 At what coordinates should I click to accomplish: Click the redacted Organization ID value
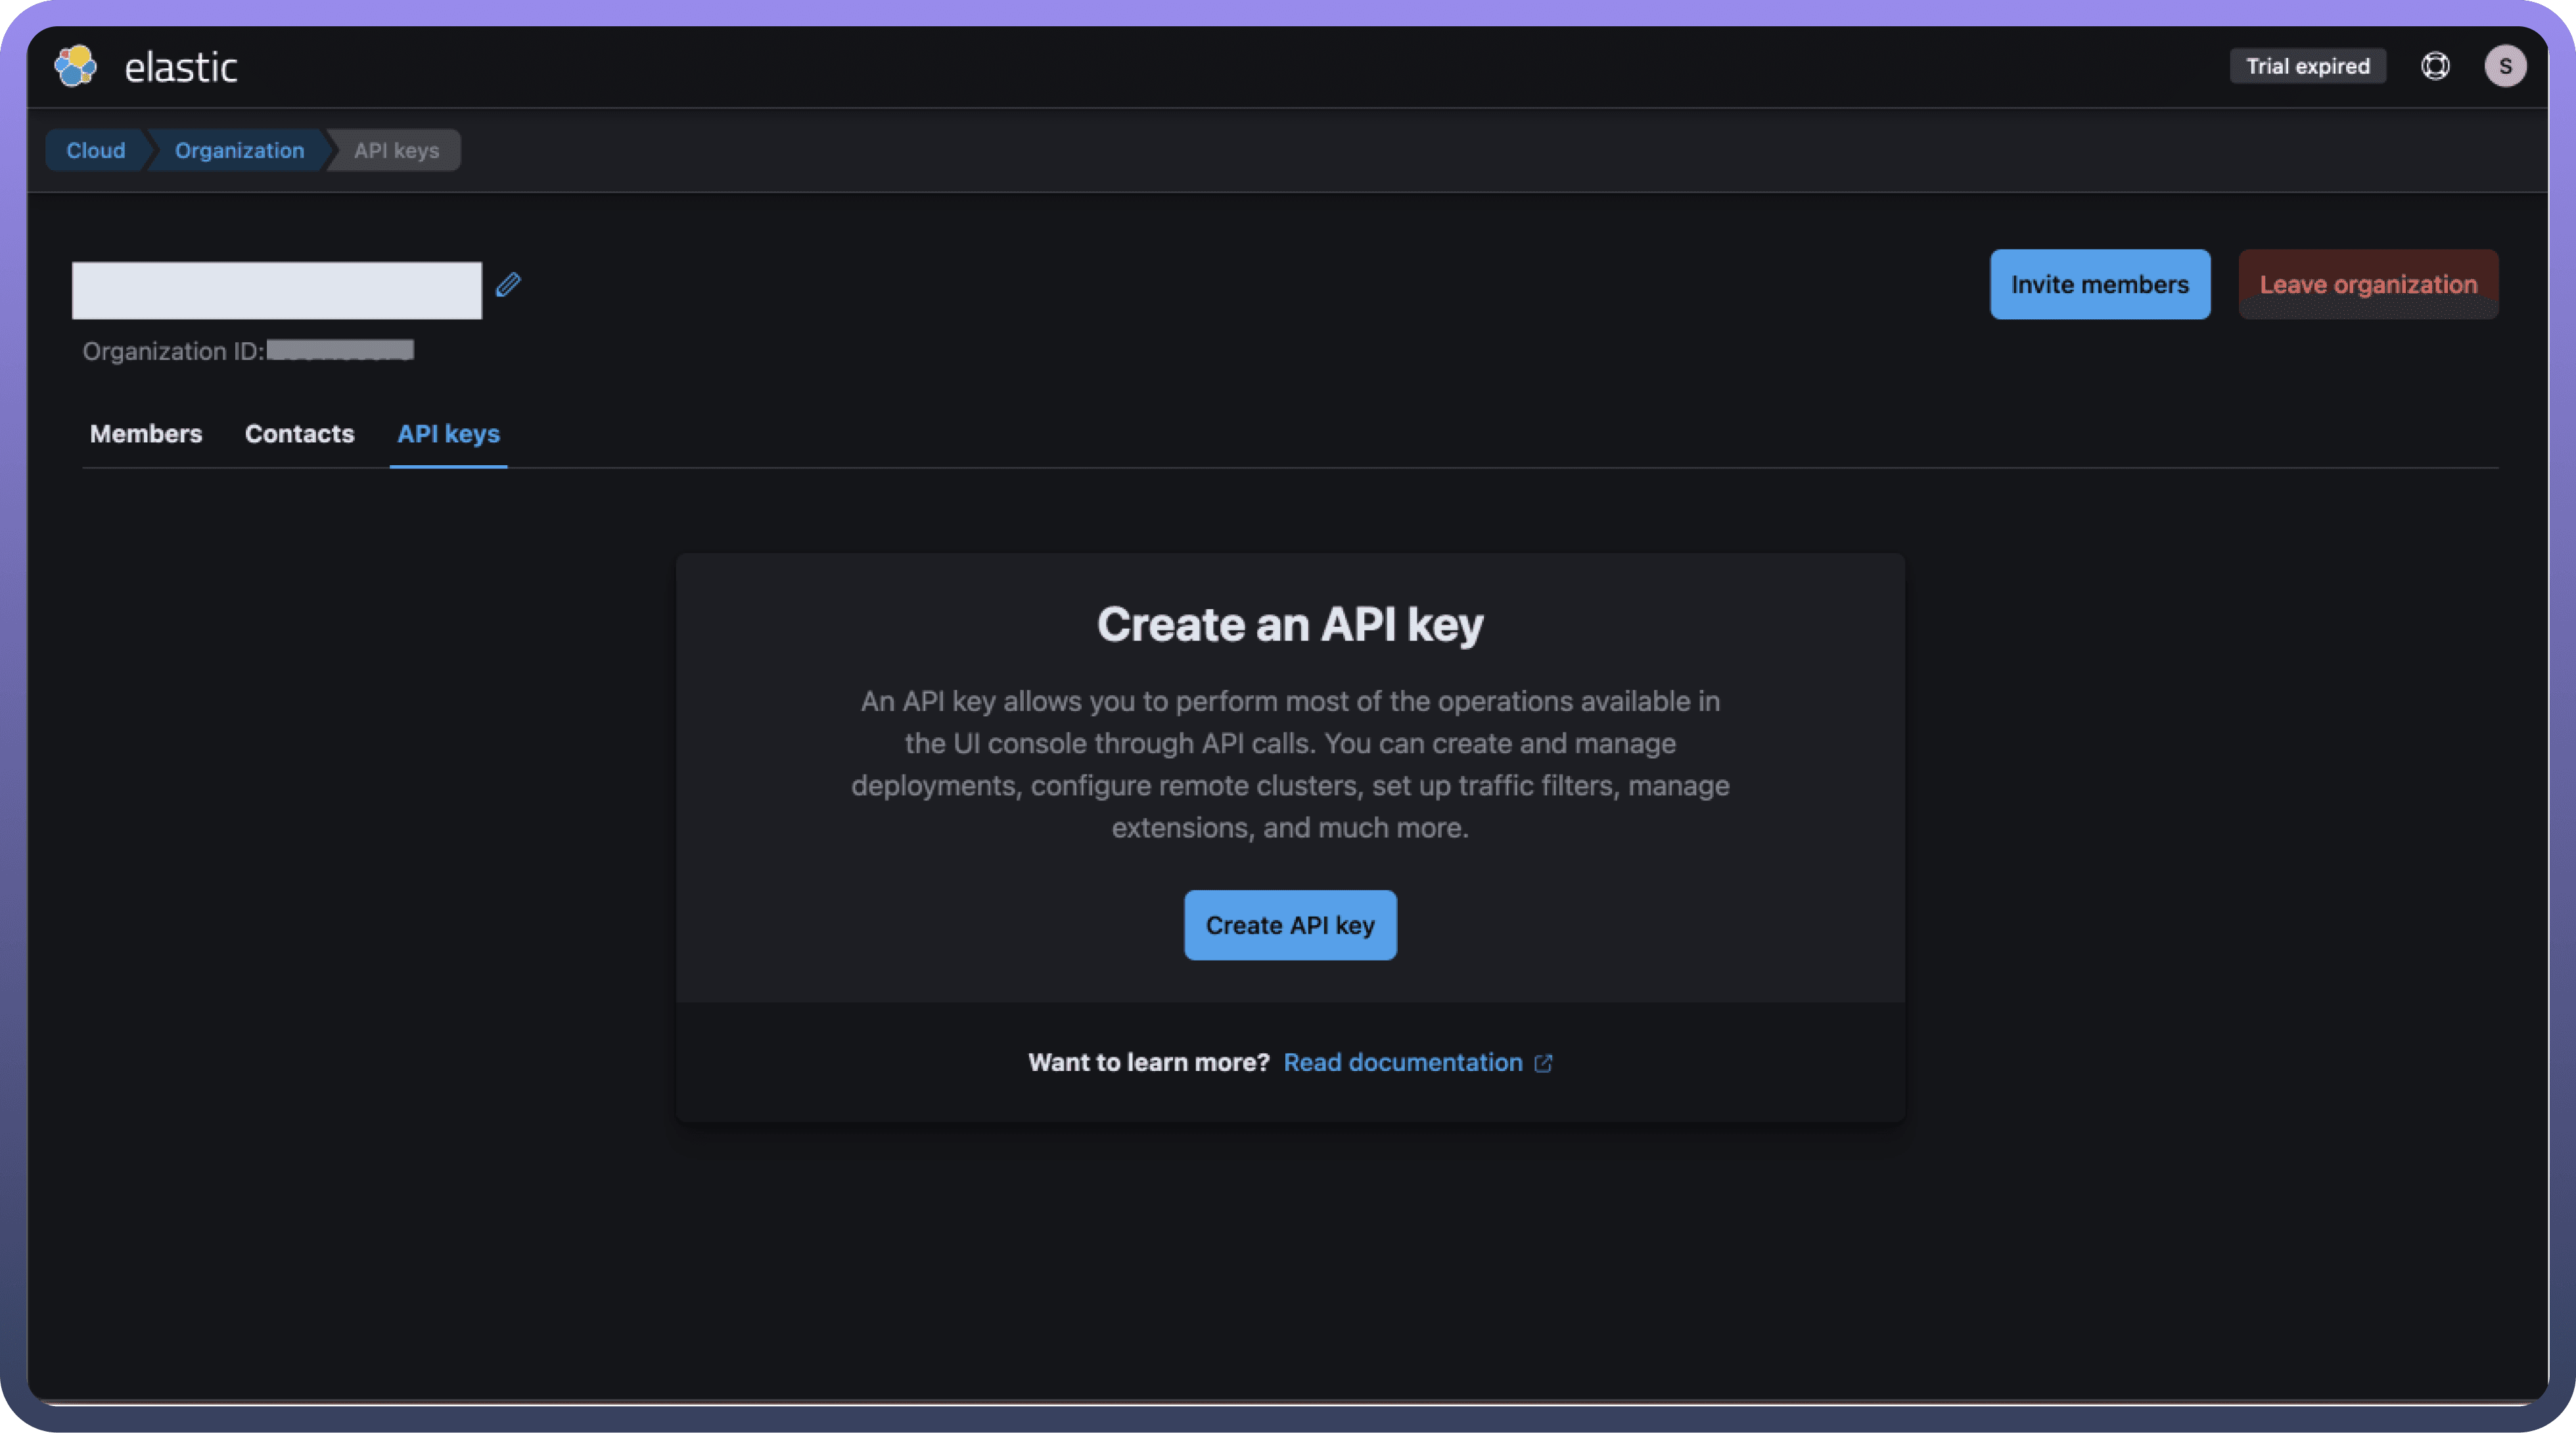pos(340,350)
